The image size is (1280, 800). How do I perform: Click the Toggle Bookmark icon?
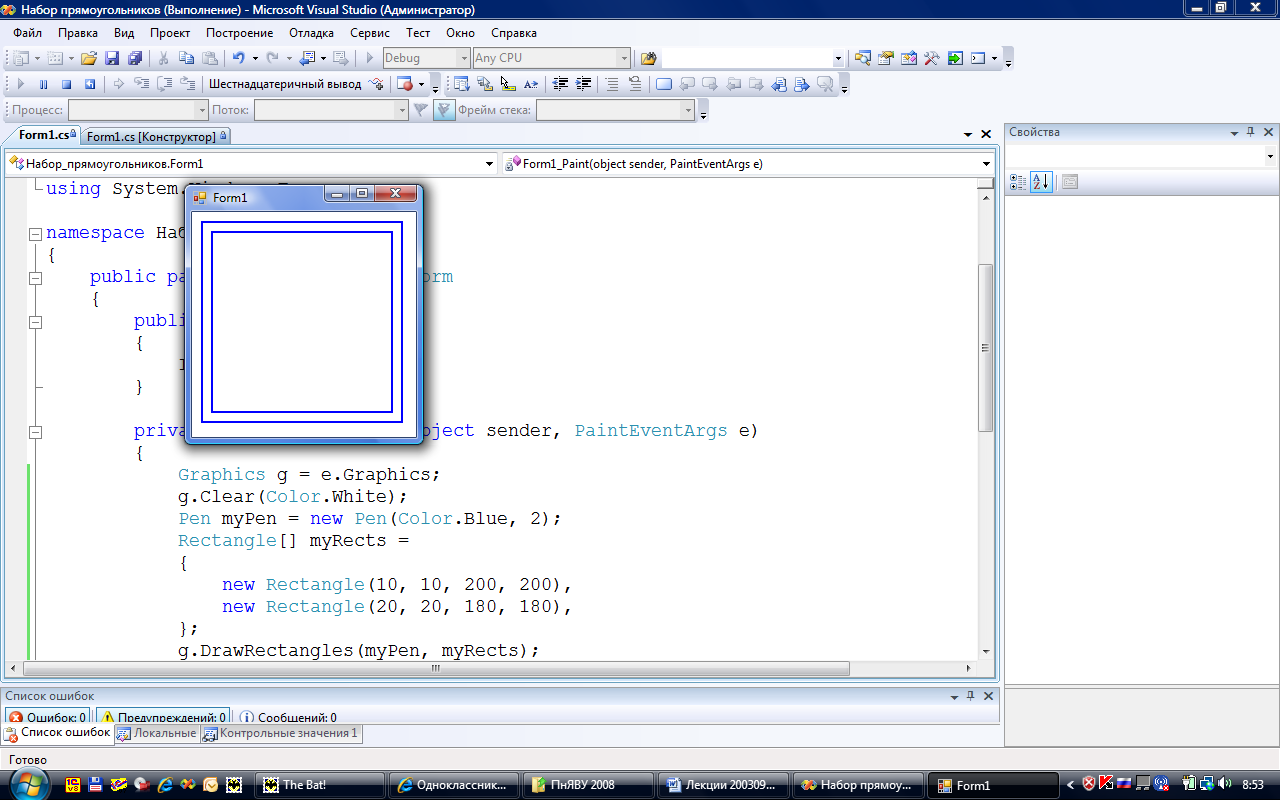click(x=664, y=84)
